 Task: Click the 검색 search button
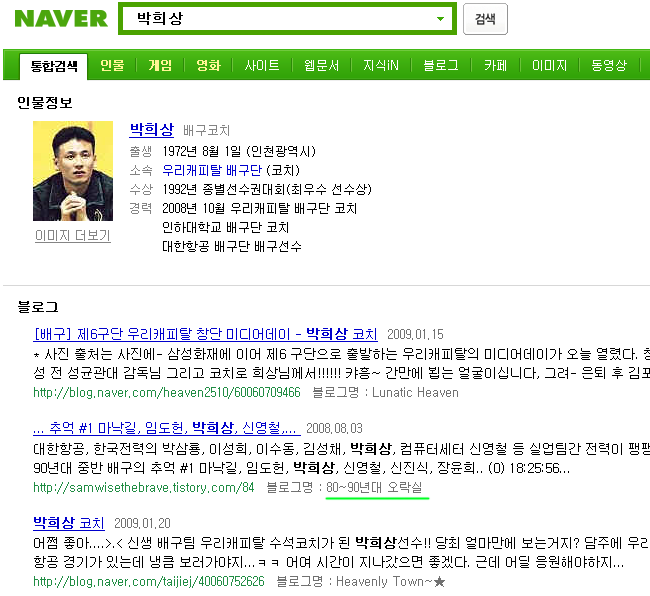point(485,19)
